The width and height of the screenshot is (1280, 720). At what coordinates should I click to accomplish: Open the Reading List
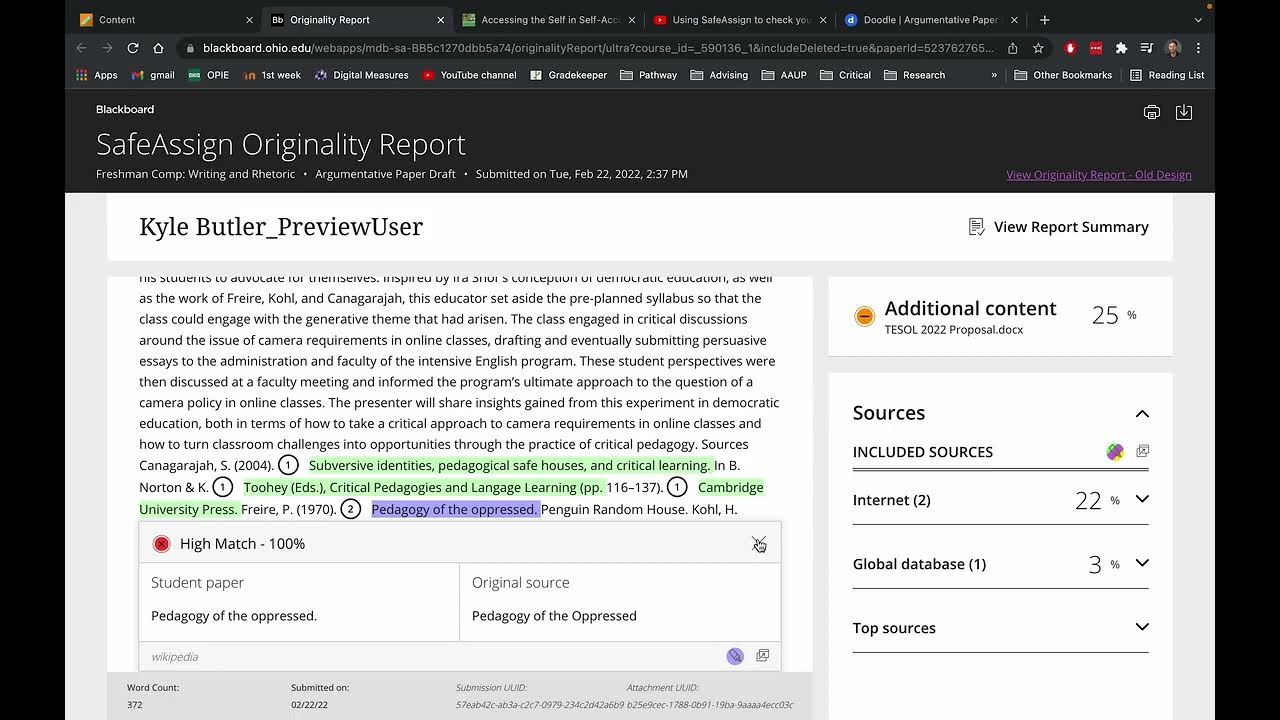click(x=1167, y=75)
